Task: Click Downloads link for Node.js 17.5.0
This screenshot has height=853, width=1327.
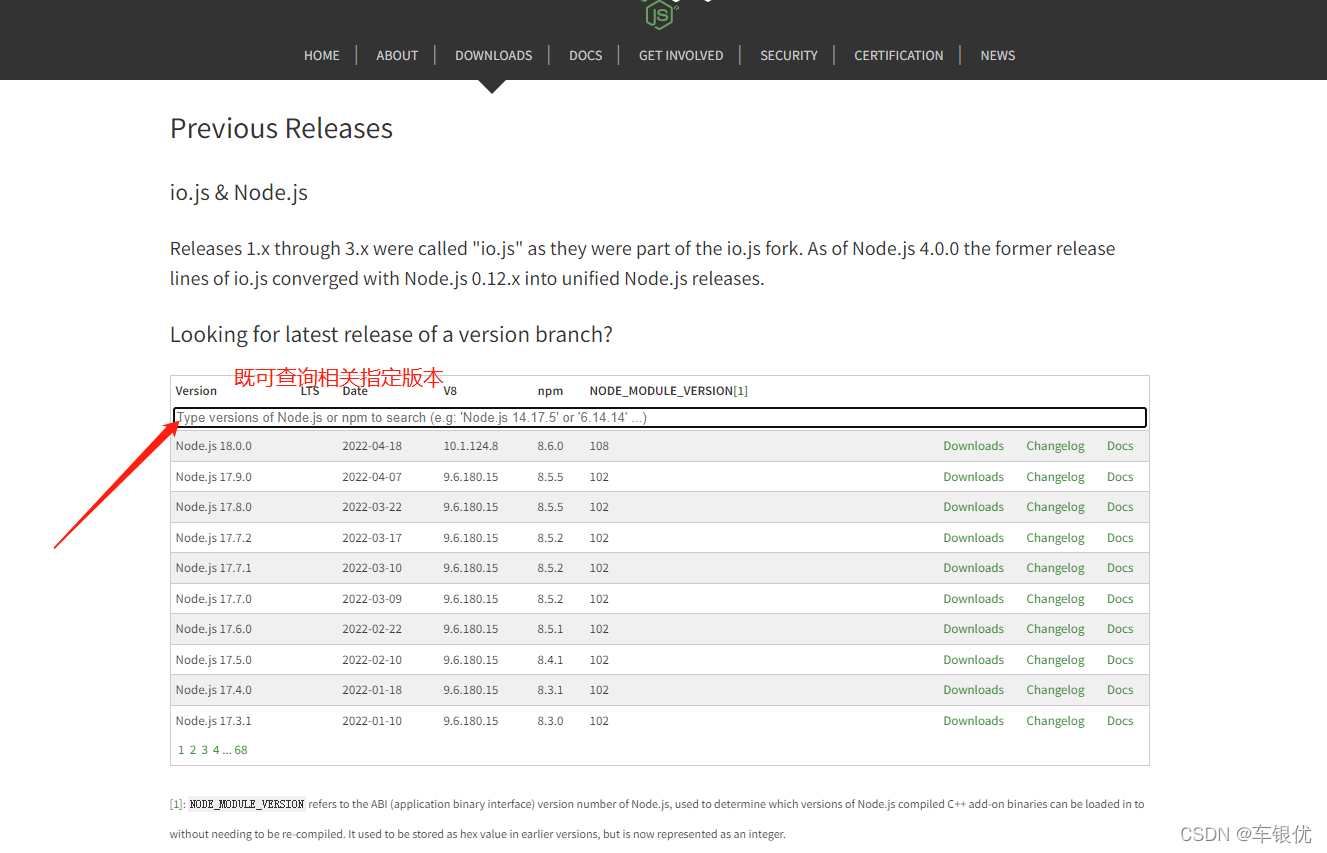Action: (973, 660)
